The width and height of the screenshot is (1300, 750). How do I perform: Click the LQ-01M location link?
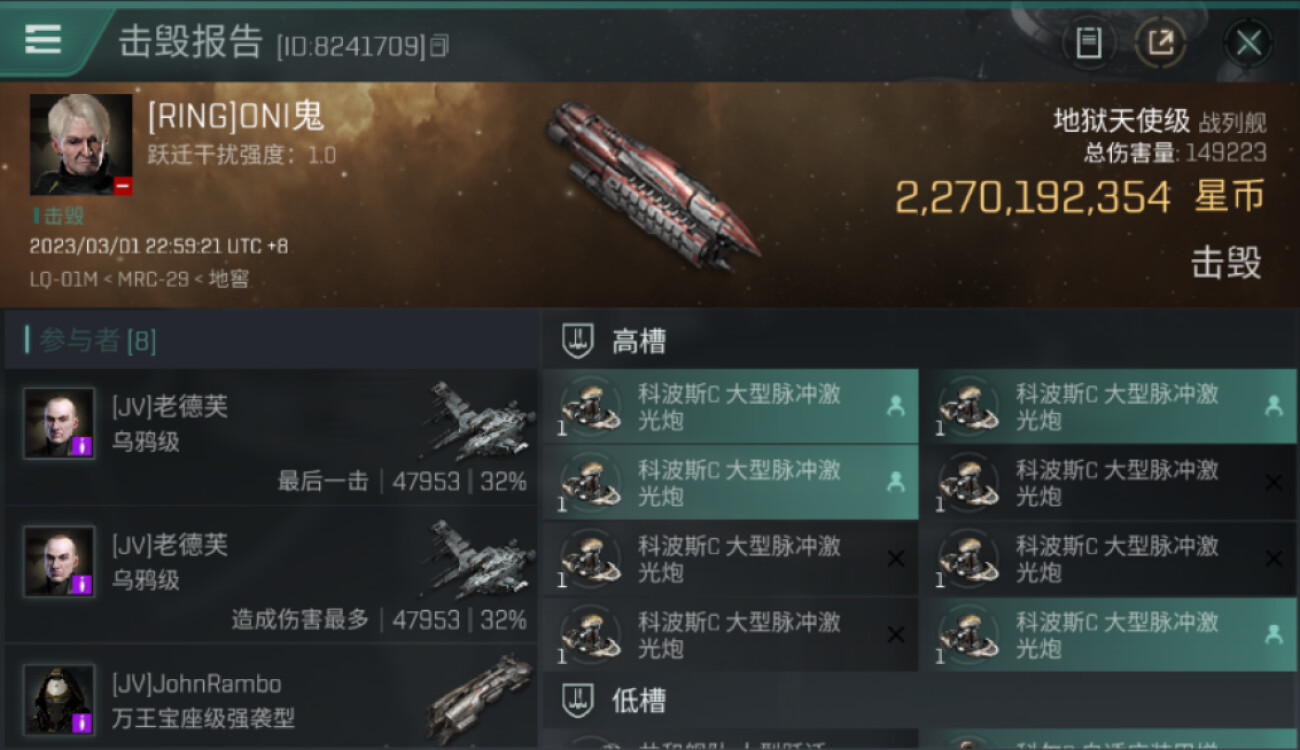coord(63,279)
